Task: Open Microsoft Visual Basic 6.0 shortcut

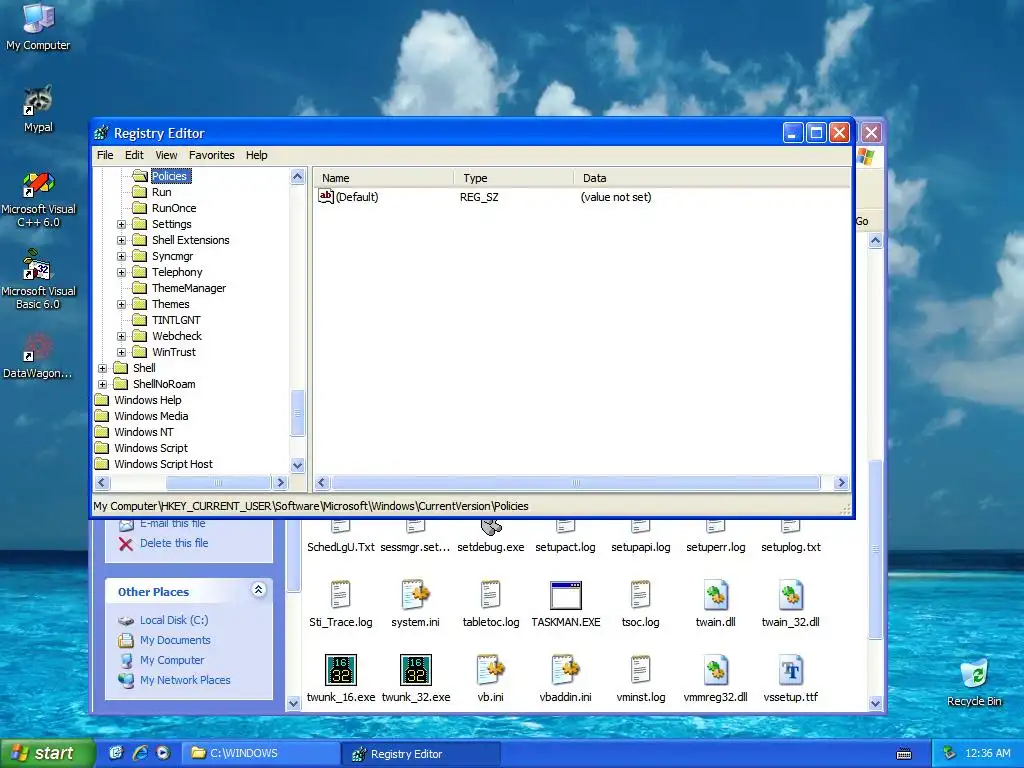Action: pos(38,280)
